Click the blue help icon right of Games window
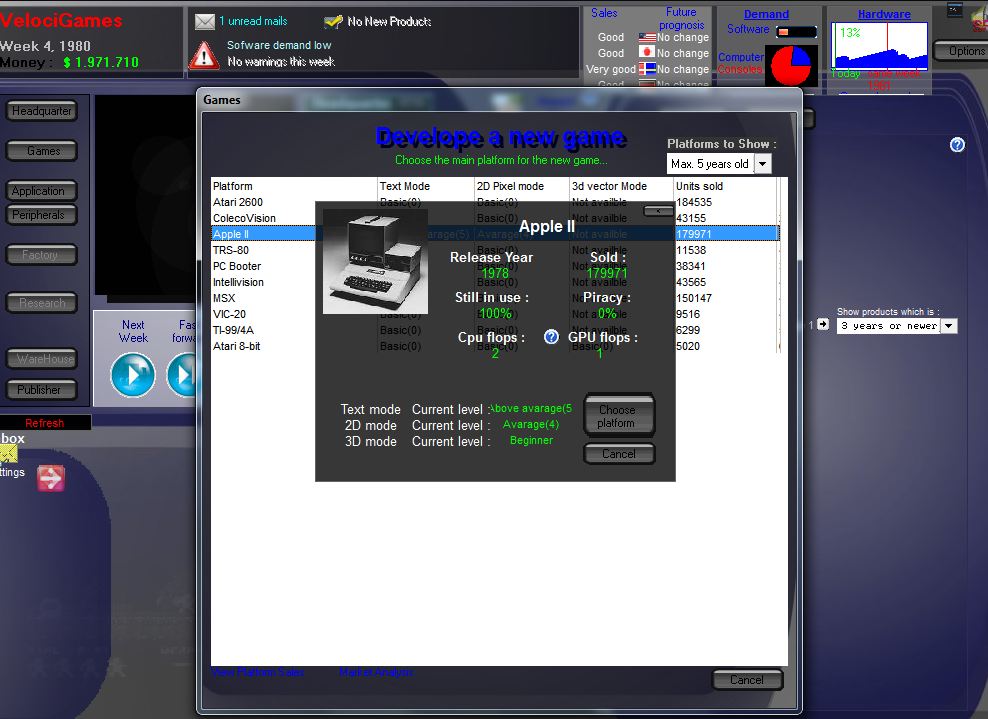 pyautogui.click(x=957, y=145)
